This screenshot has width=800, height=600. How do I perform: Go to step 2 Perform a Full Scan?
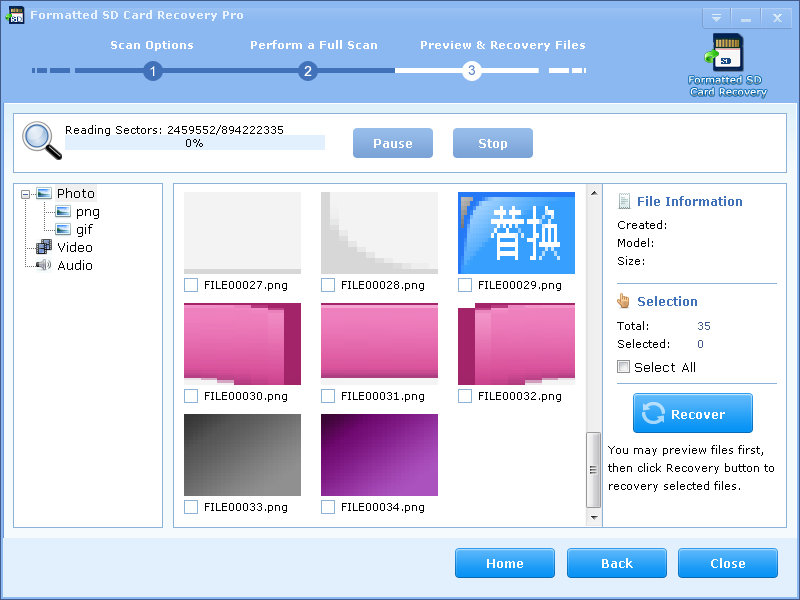pyautogui.click(x=308, y=71)
